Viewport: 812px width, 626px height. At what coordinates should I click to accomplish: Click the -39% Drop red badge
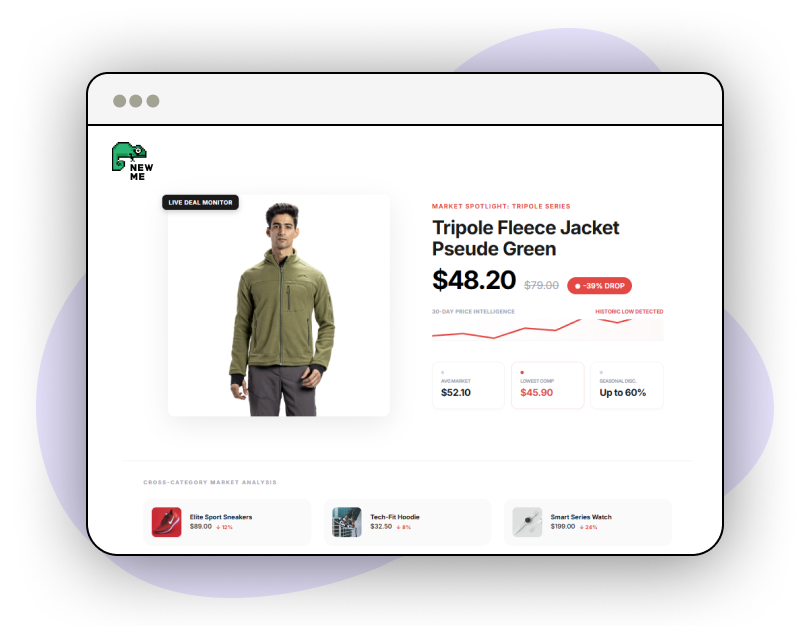click(599, 286)
